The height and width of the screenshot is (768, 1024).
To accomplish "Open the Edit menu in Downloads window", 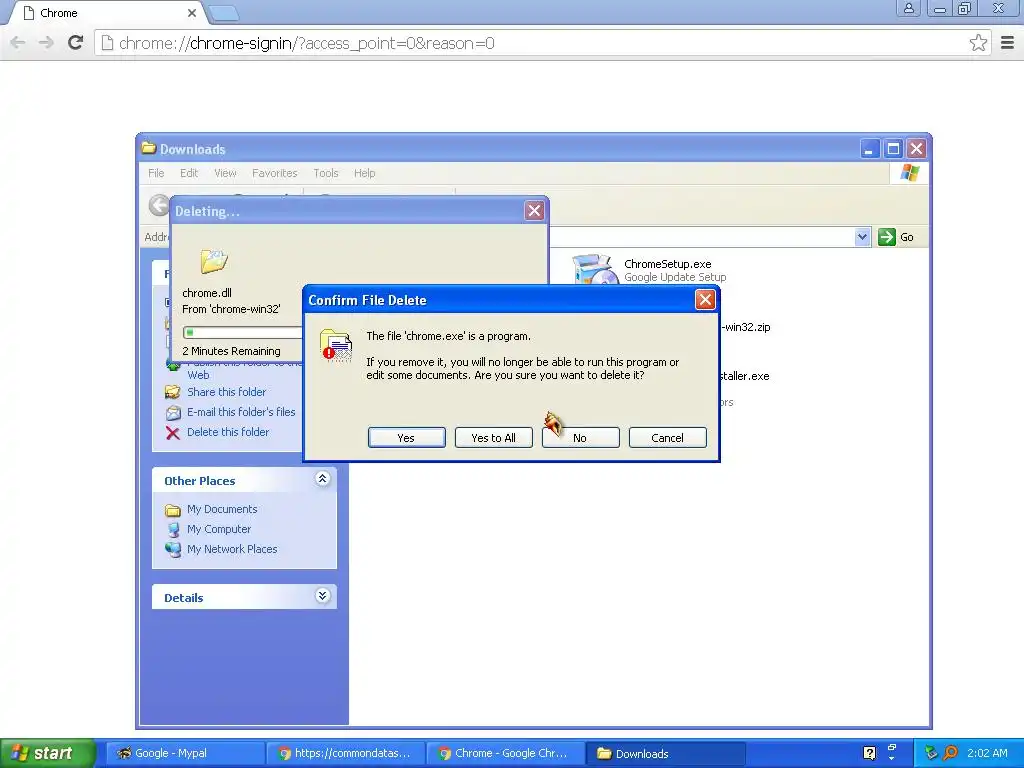I will click(189, 173).
